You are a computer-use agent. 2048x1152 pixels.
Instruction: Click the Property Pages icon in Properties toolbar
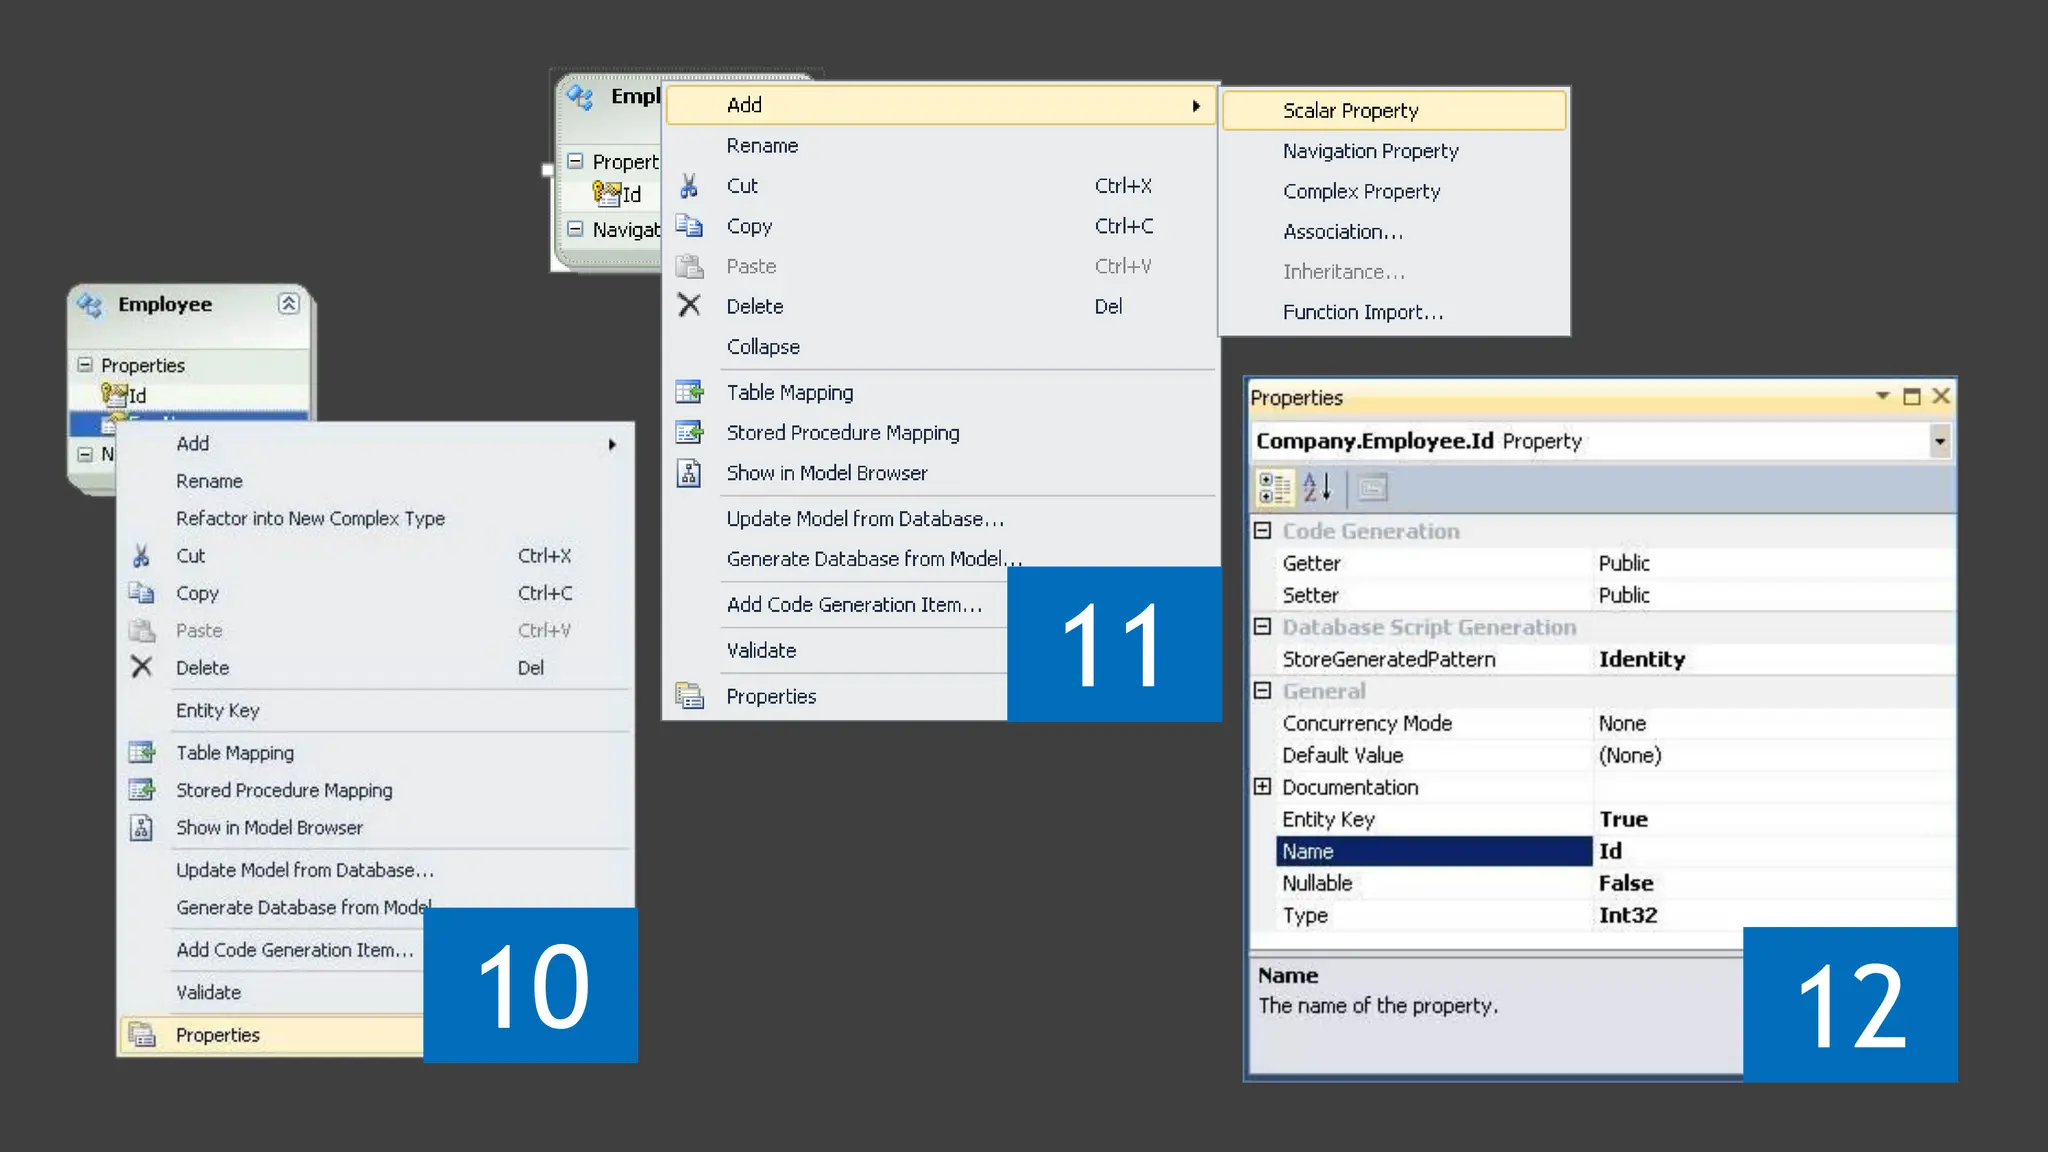pyautogui.click(x=1372, y=488)
